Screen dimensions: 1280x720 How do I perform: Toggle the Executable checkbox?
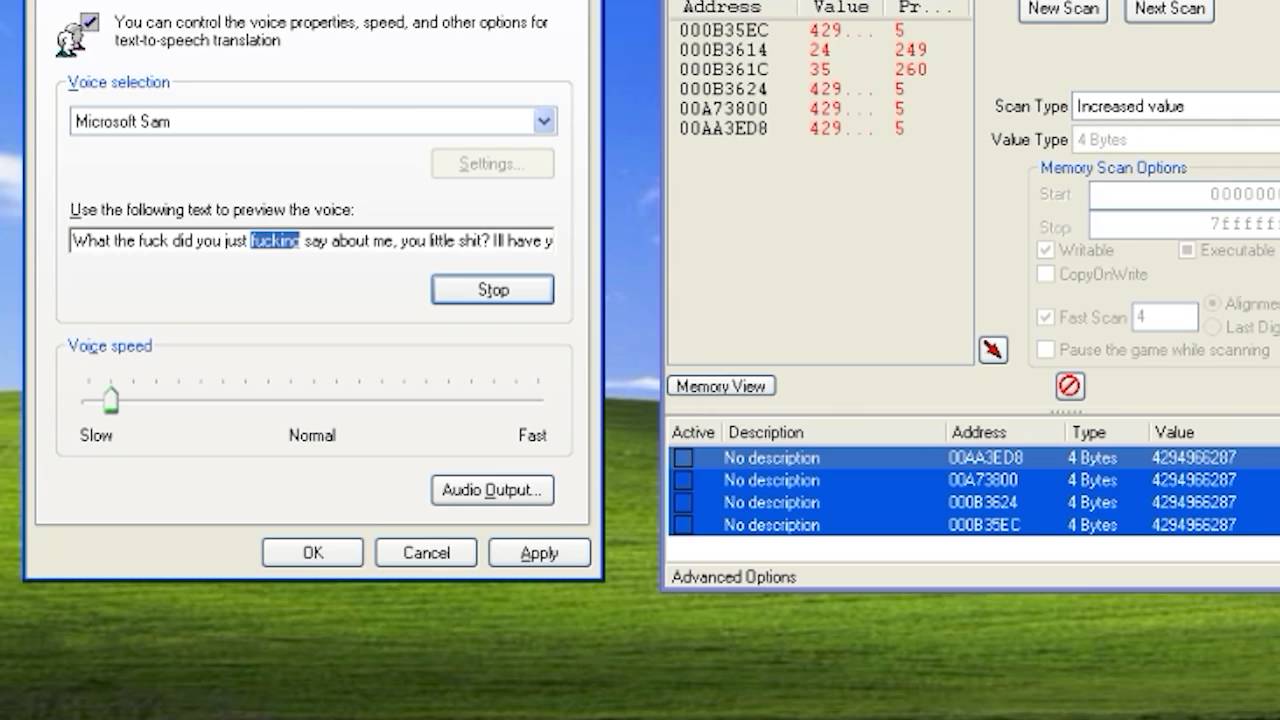(1187, 250)
